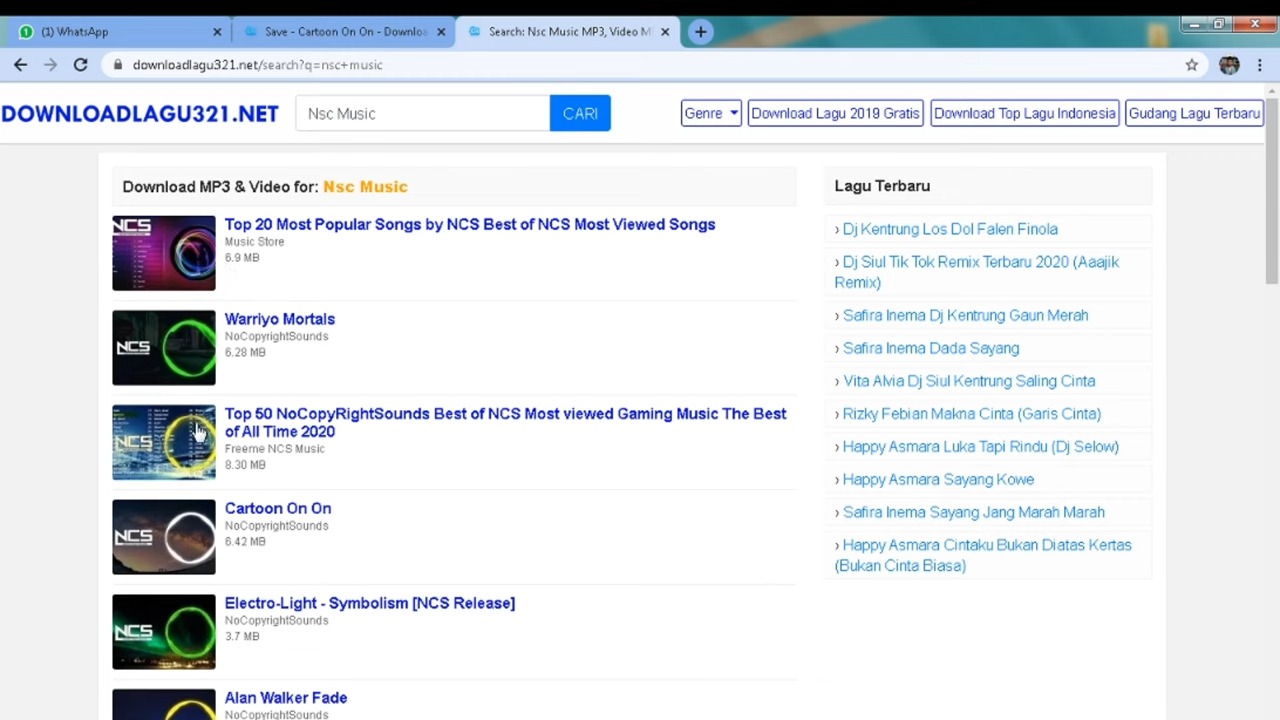Close the Save - Cartoon On On tab
1280x720 pixels.
(x=441, y=32)
